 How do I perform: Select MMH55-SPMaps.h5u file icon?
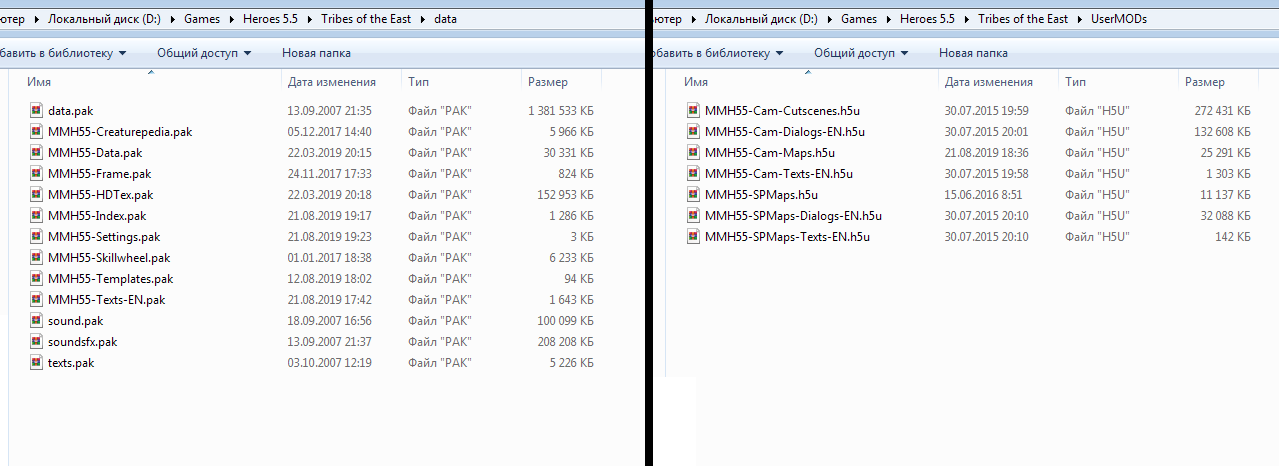click(694, 195)
